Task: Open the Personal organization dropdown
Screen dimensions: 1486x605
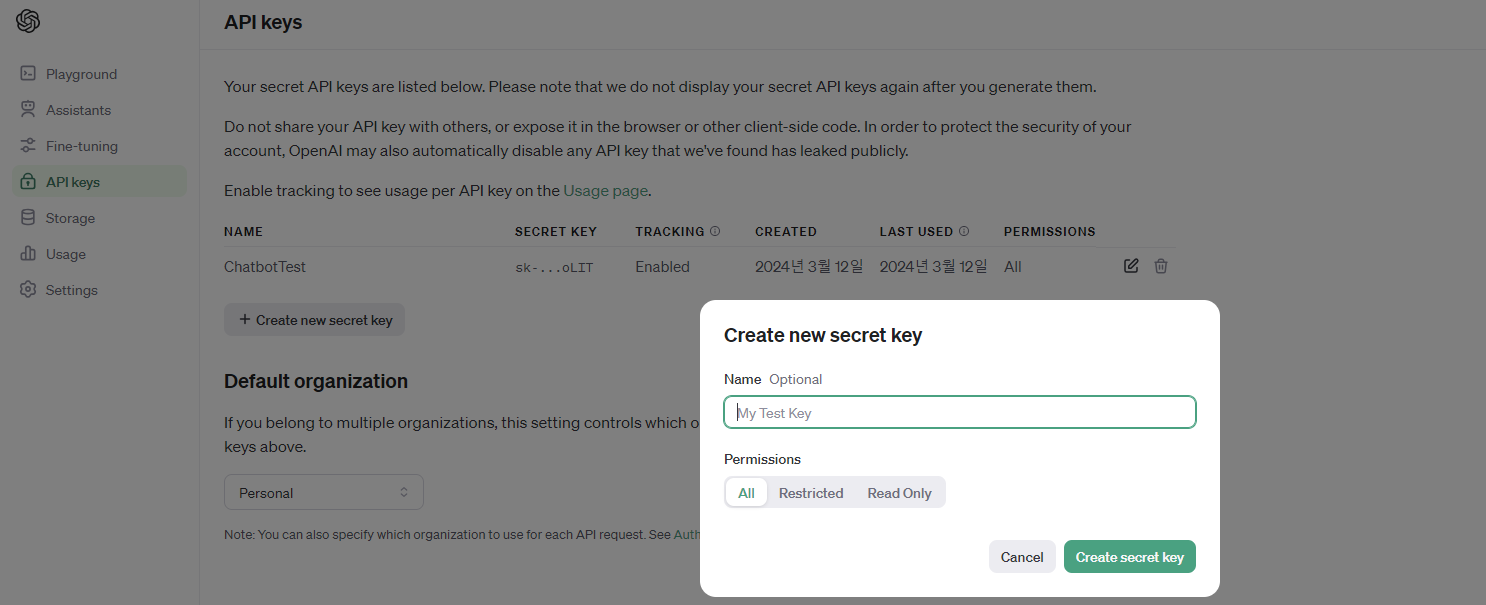Action: coord(324,492)
